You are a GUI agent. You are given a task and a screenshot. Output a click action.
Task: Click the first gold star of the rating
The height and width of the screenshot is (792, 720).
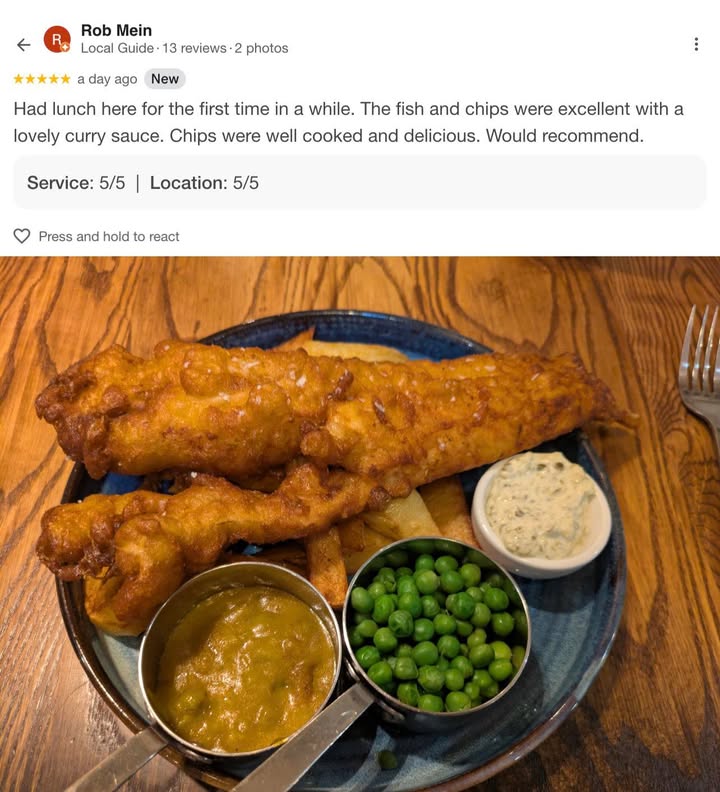click(x=19, y=79)
